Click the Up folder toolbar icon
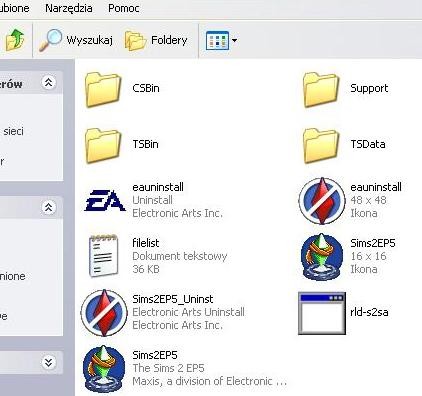 click(x=15, y=40)
